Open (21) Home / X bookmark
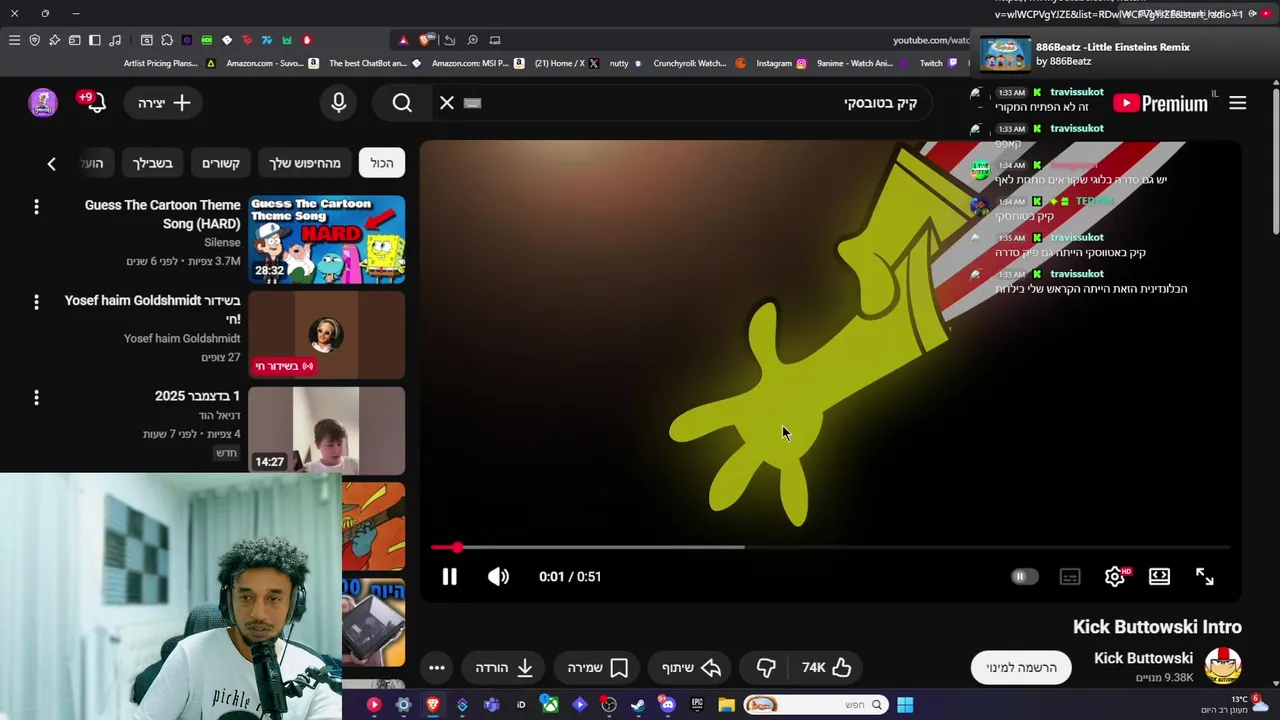Screen dimensions: 1280x720 (567, 63)
